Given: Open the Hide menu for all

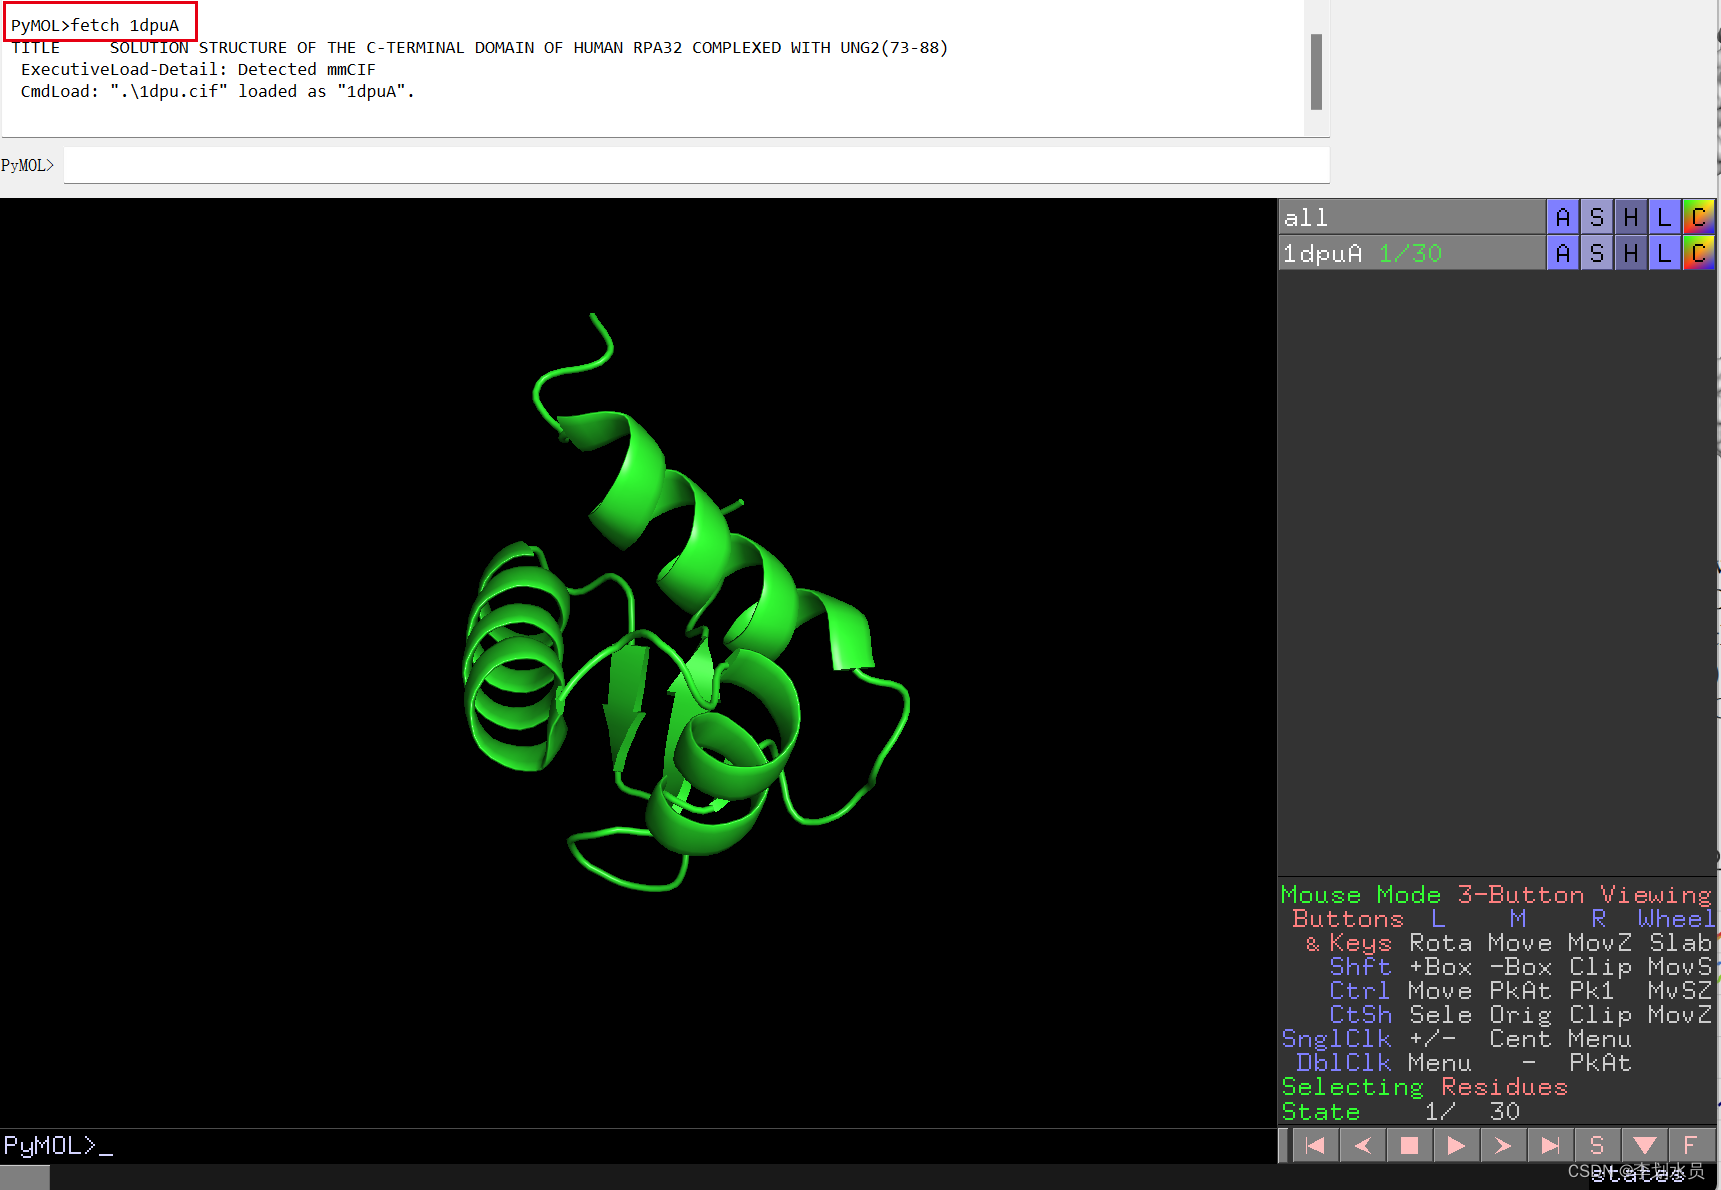Looking at the screenshot, I should pos(1631,217).
